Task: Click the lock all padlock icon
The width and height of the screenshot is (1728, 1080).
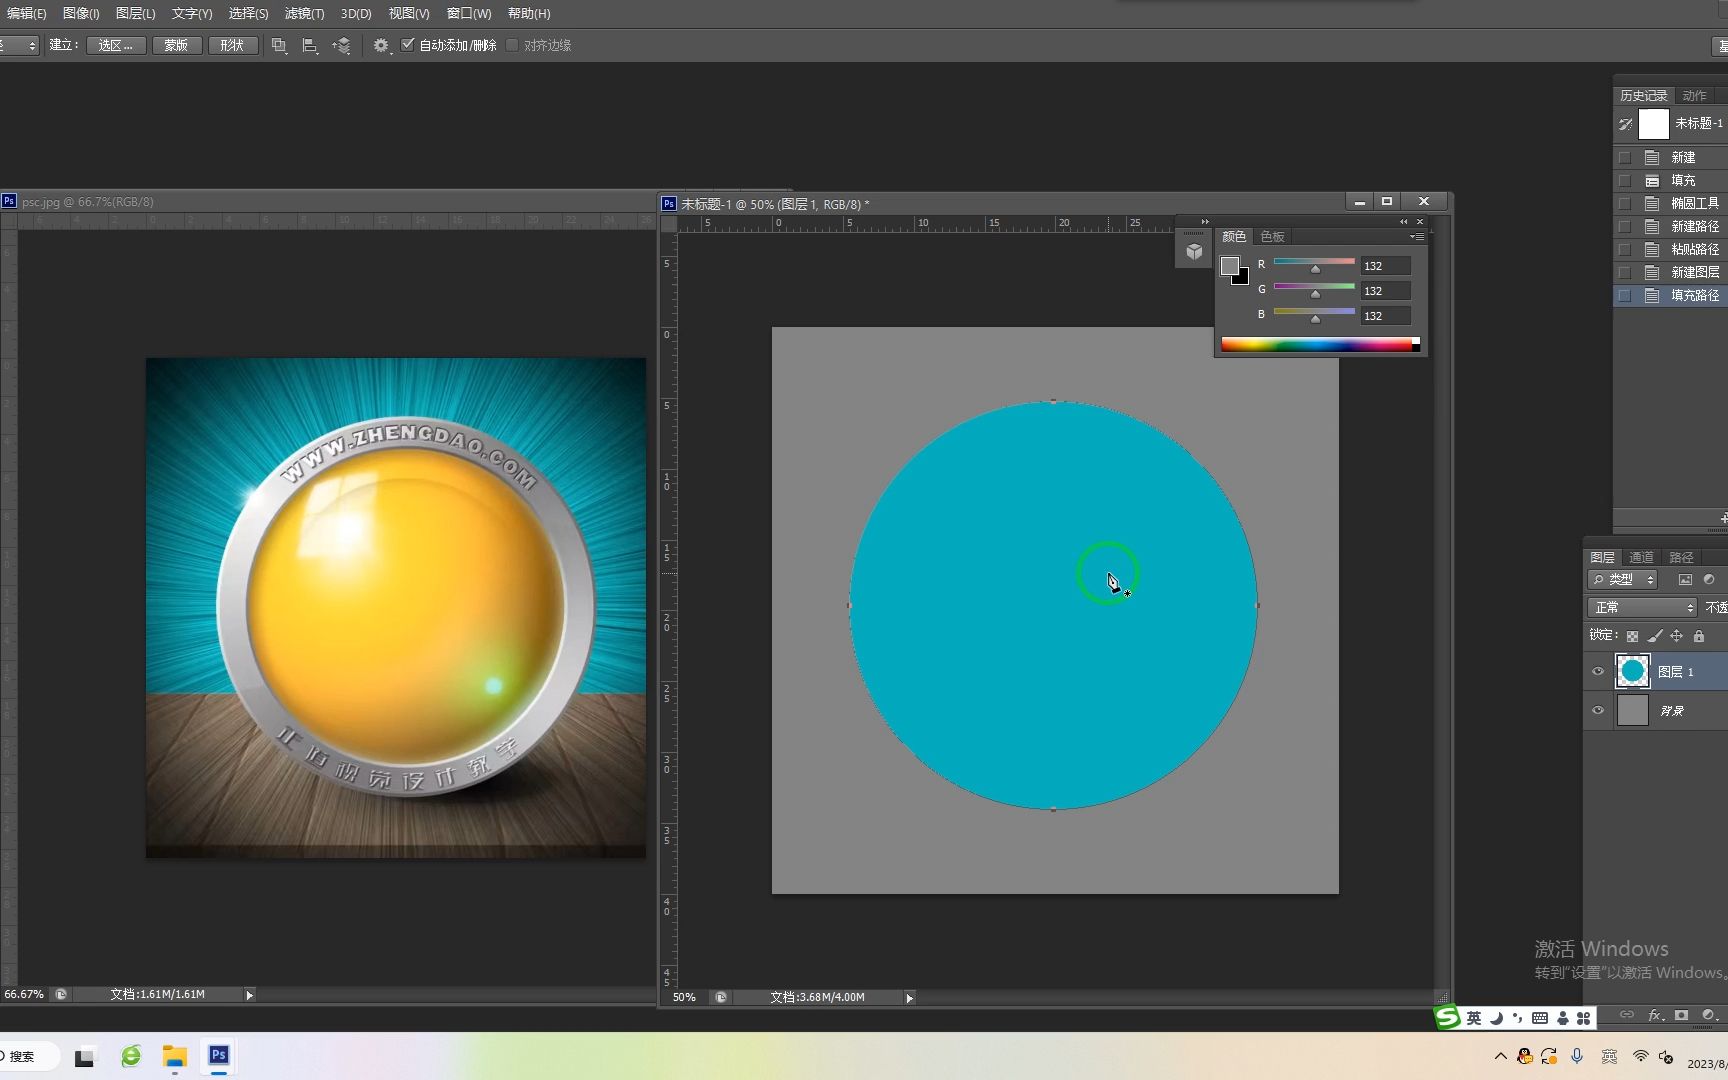Action: coord(1699,636)
